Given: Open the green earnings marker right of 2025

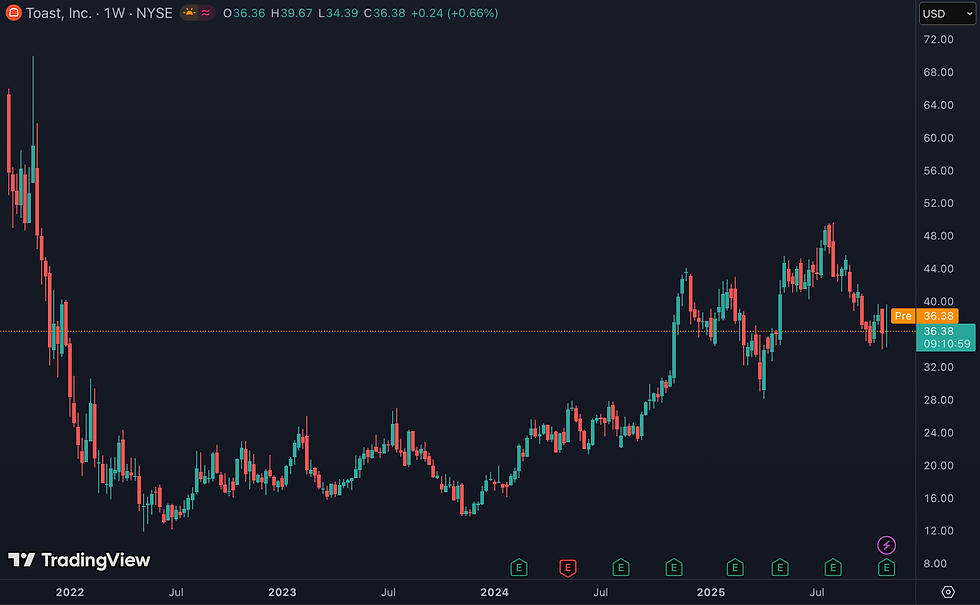Looking at the screenshot, I should point(735,568).
